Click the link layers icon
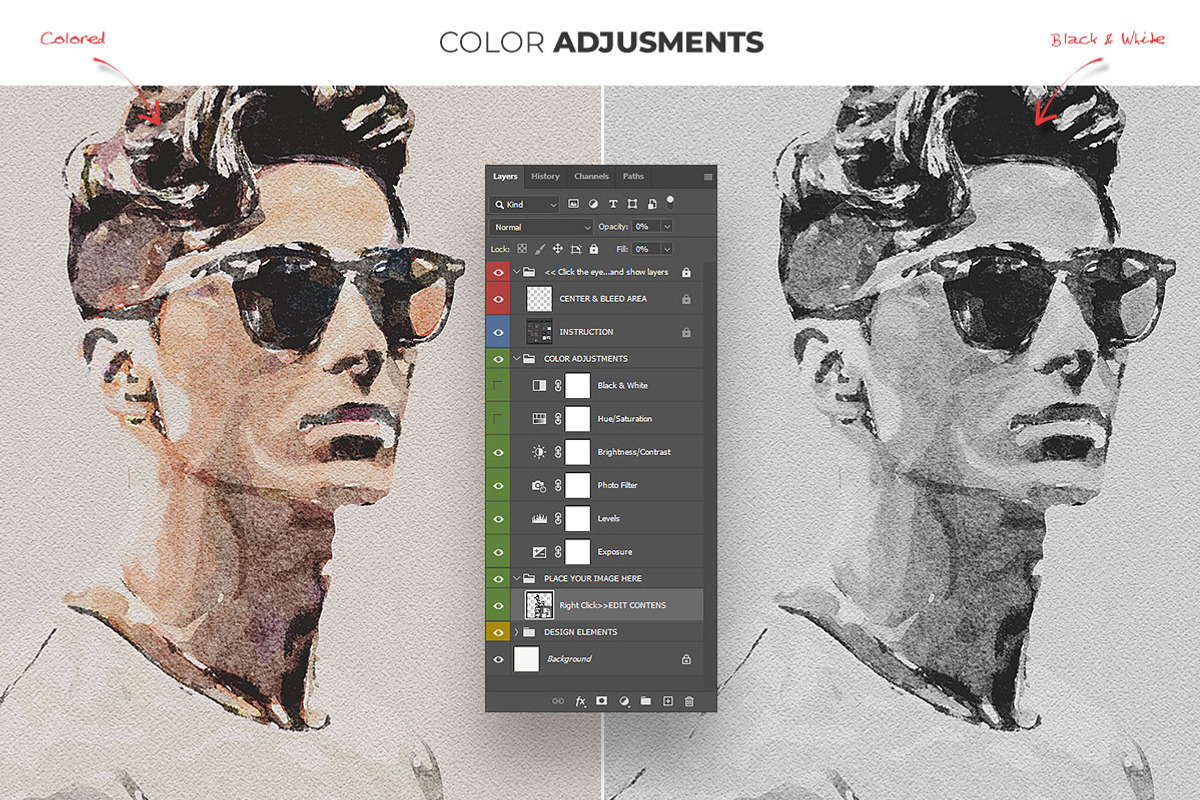Screen dimensions: 1200x800 (558, 702)
